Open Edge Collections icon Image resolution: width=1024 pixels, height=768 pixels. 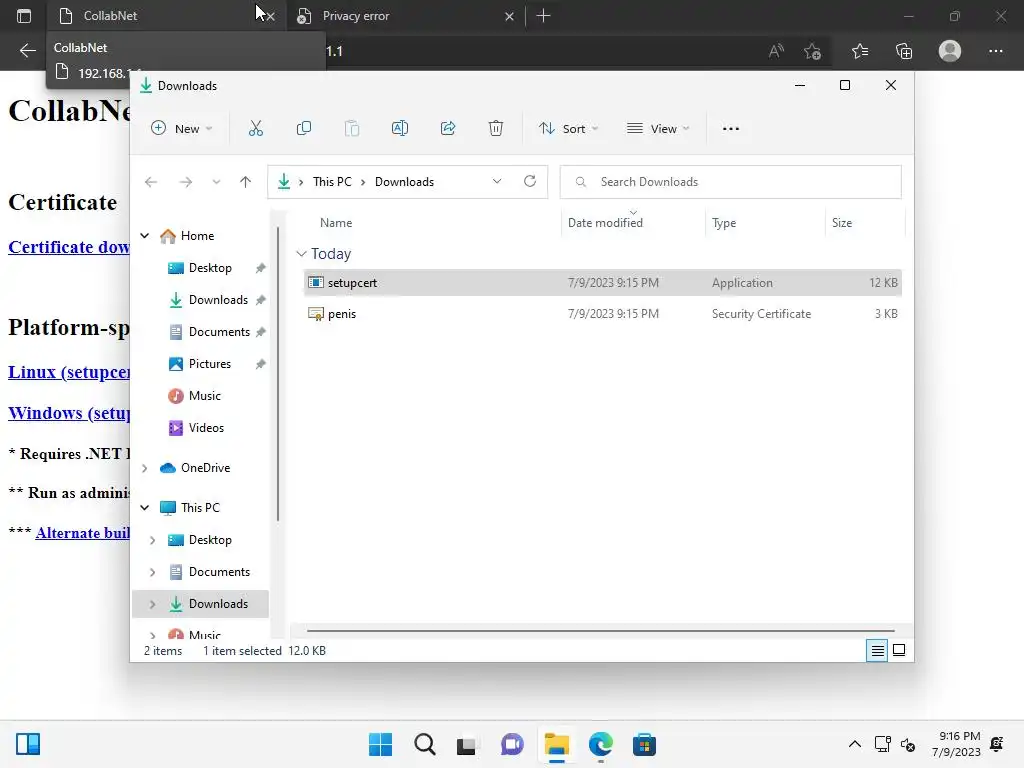904,51
